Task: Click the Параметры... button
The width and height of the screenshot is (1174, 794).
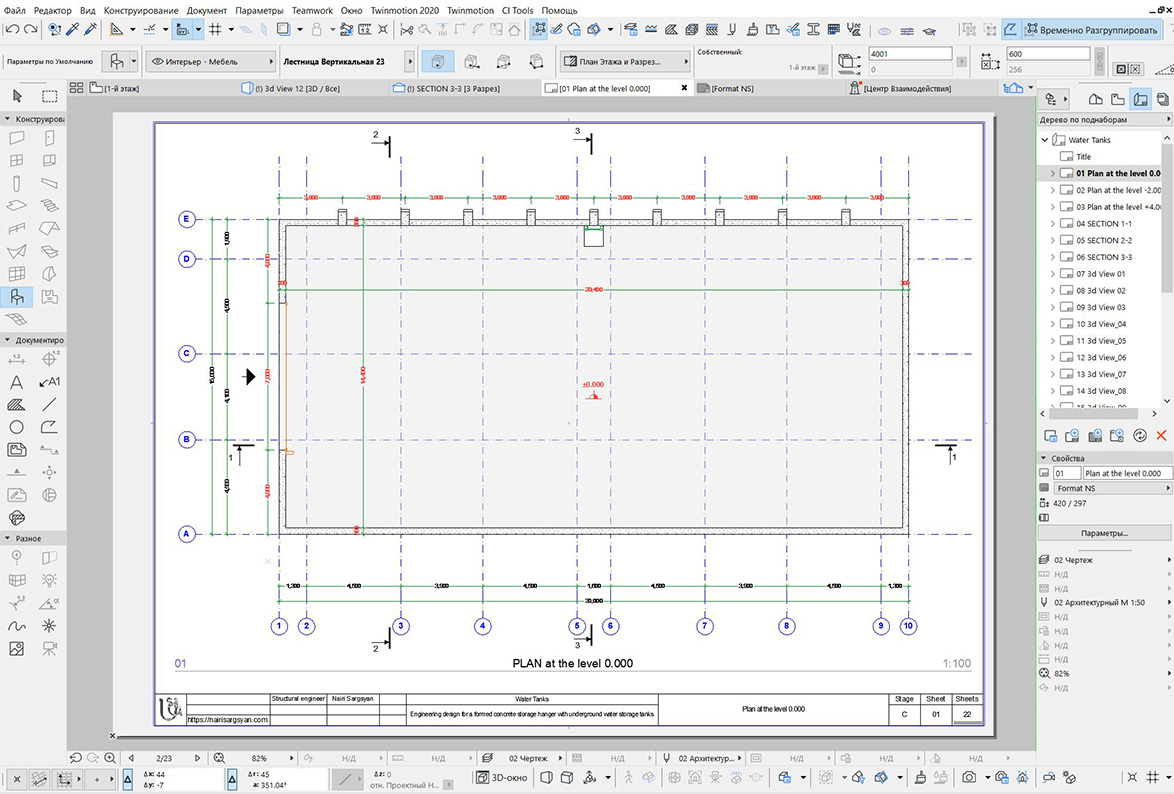Action: pyautogui.click(x=1104, y=533)
